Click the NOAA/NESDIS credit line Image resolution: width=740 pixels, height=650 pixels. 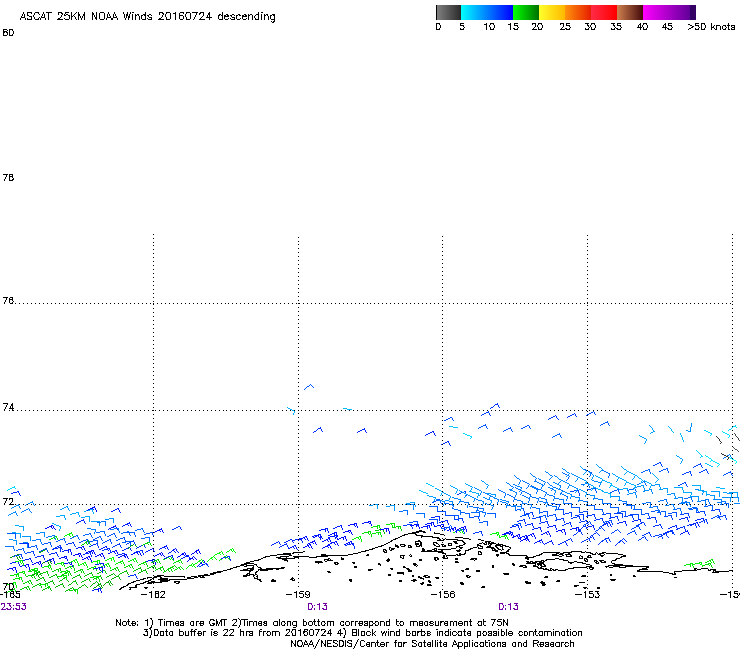pos(432,644)
